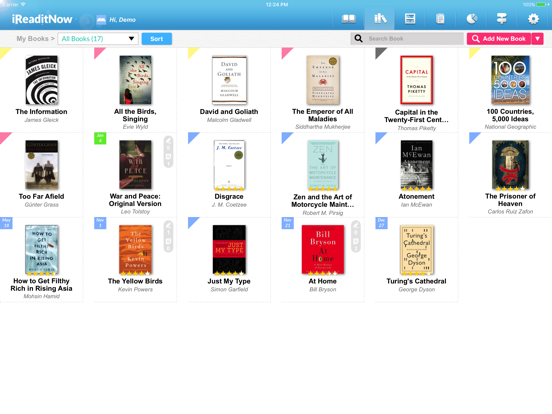Open the notes list page icon
This screenshot has height=414, width=552.
[440, 19]
